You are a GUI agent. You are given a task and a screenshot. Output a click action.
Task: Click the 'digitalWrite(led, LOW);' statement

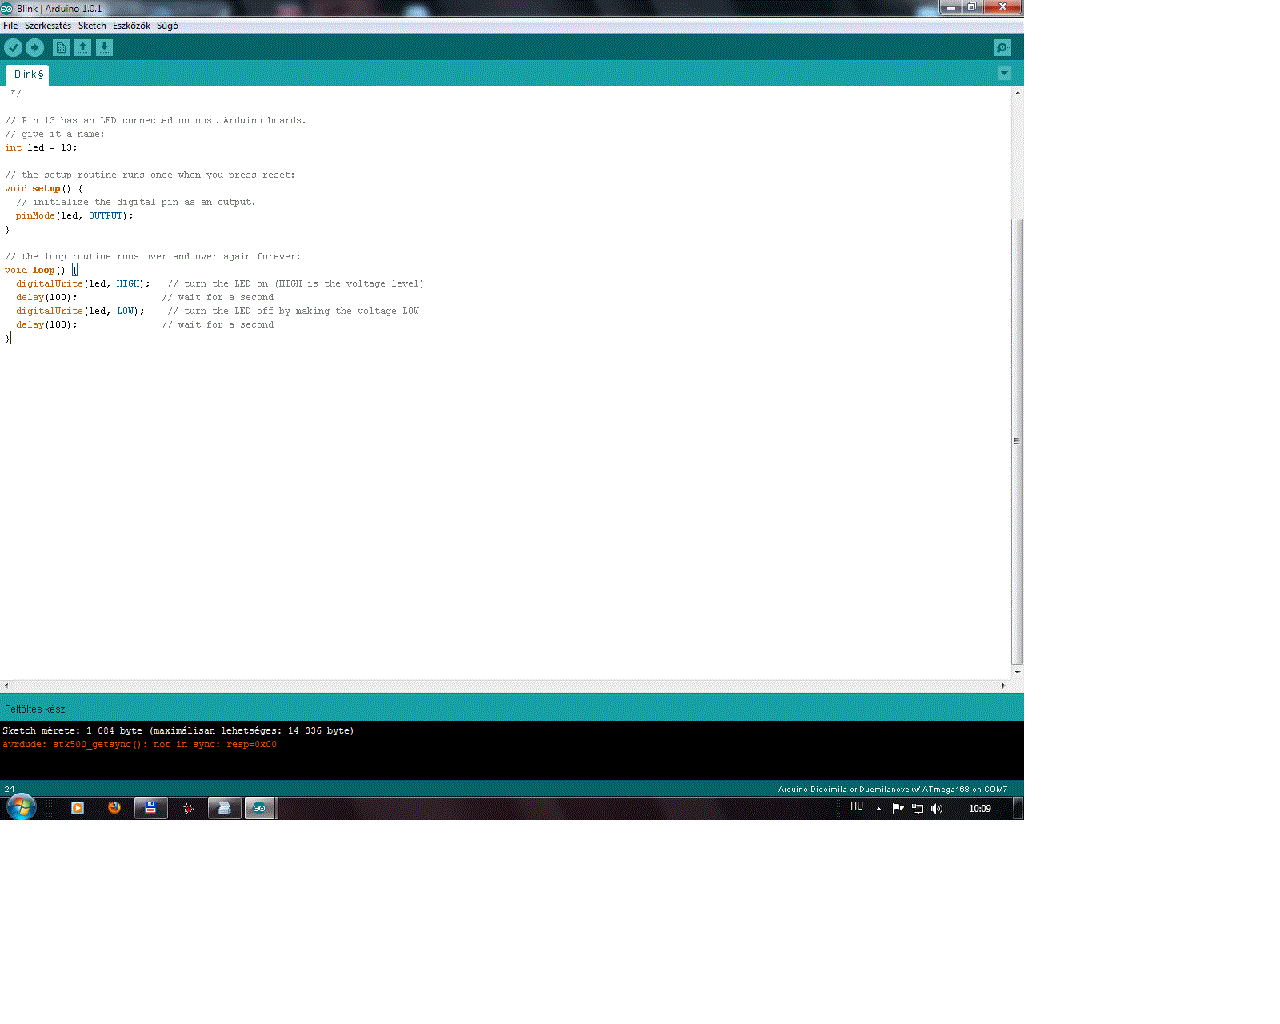click(80, 311)
